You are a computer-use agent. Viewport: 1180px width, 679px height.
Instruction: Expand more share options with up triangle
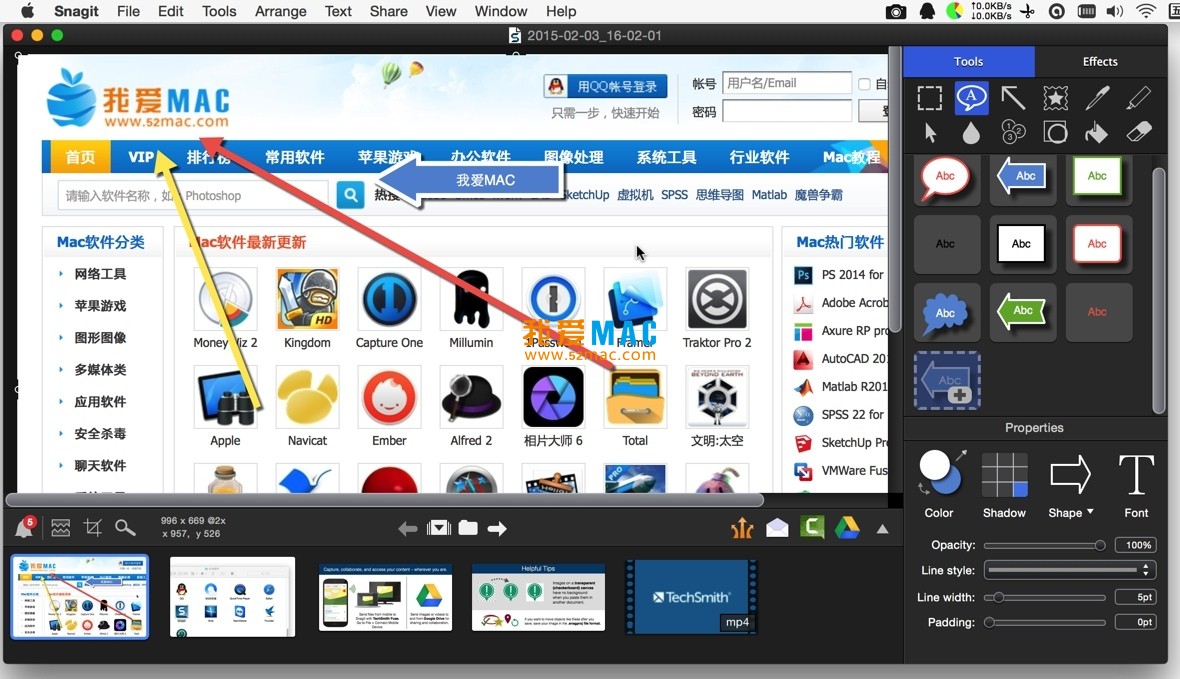coord(882,529)
